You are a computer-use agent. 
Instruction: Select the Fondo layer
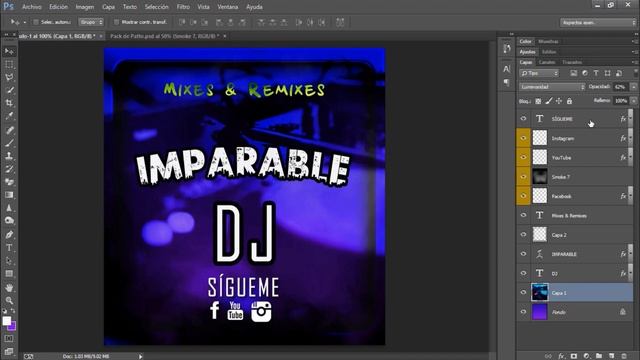tap(575, 312)
